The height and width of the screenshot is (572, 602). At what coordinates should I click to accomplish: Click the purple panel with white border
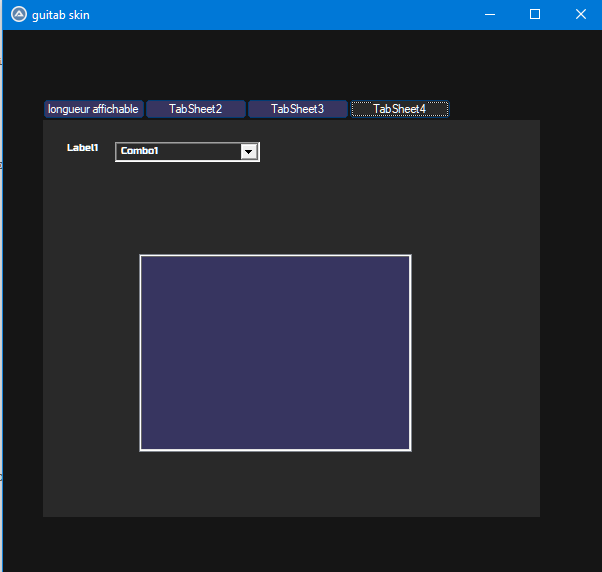click(275, 353)
